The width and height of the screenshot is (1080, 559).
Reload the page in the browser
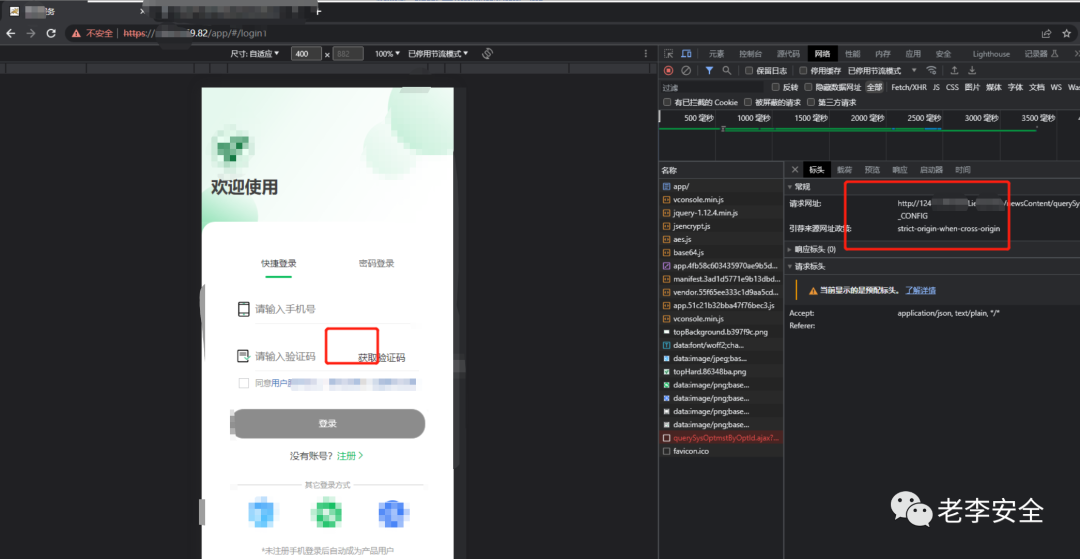[x=54, y=33]
